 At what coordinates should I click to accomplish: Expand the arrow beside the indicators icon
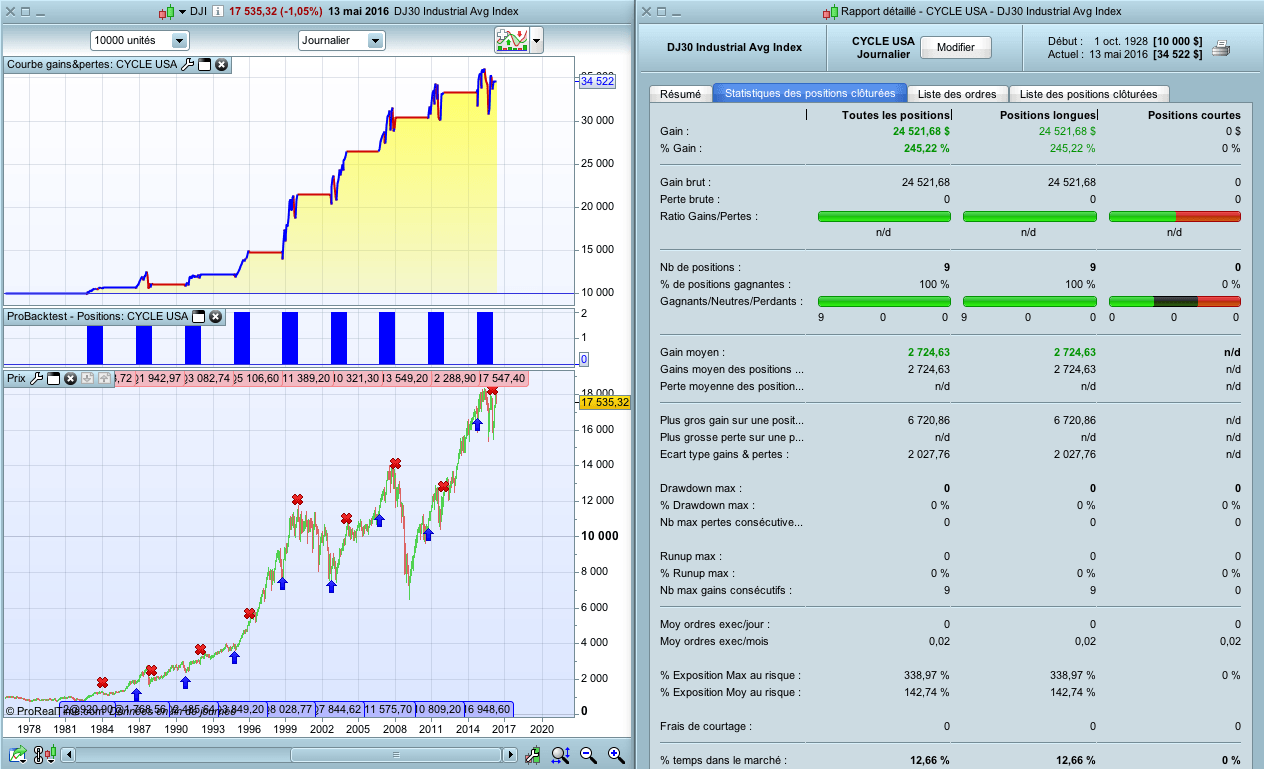point(537,41)
